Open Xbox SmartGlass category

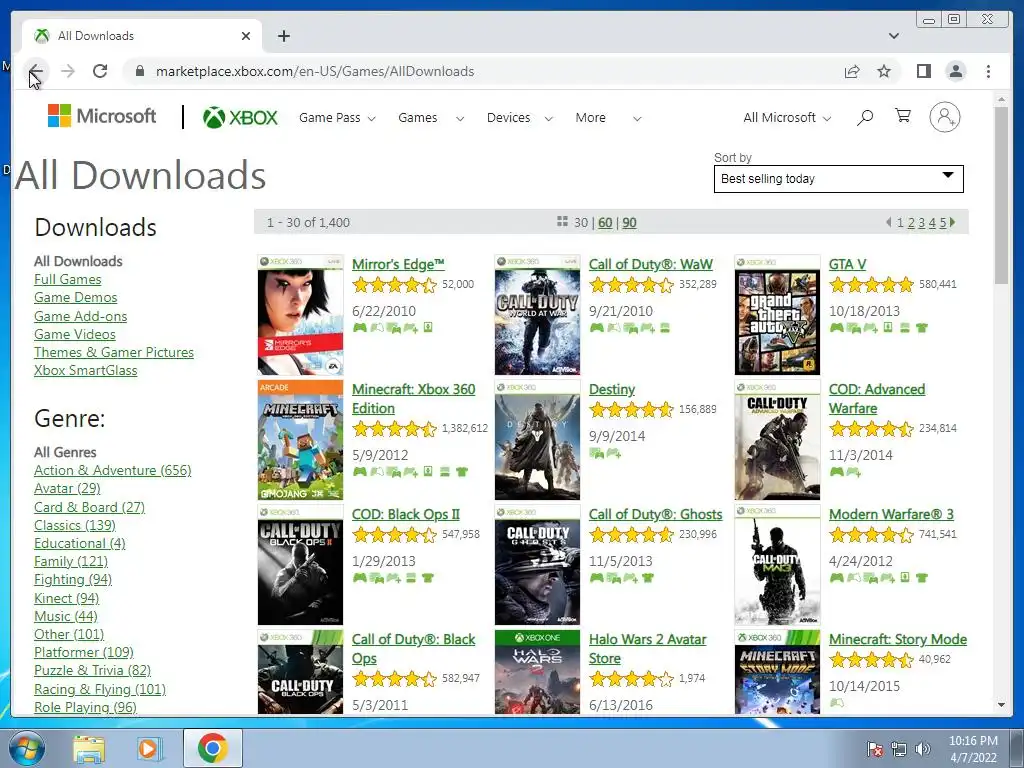coord(86,370)
